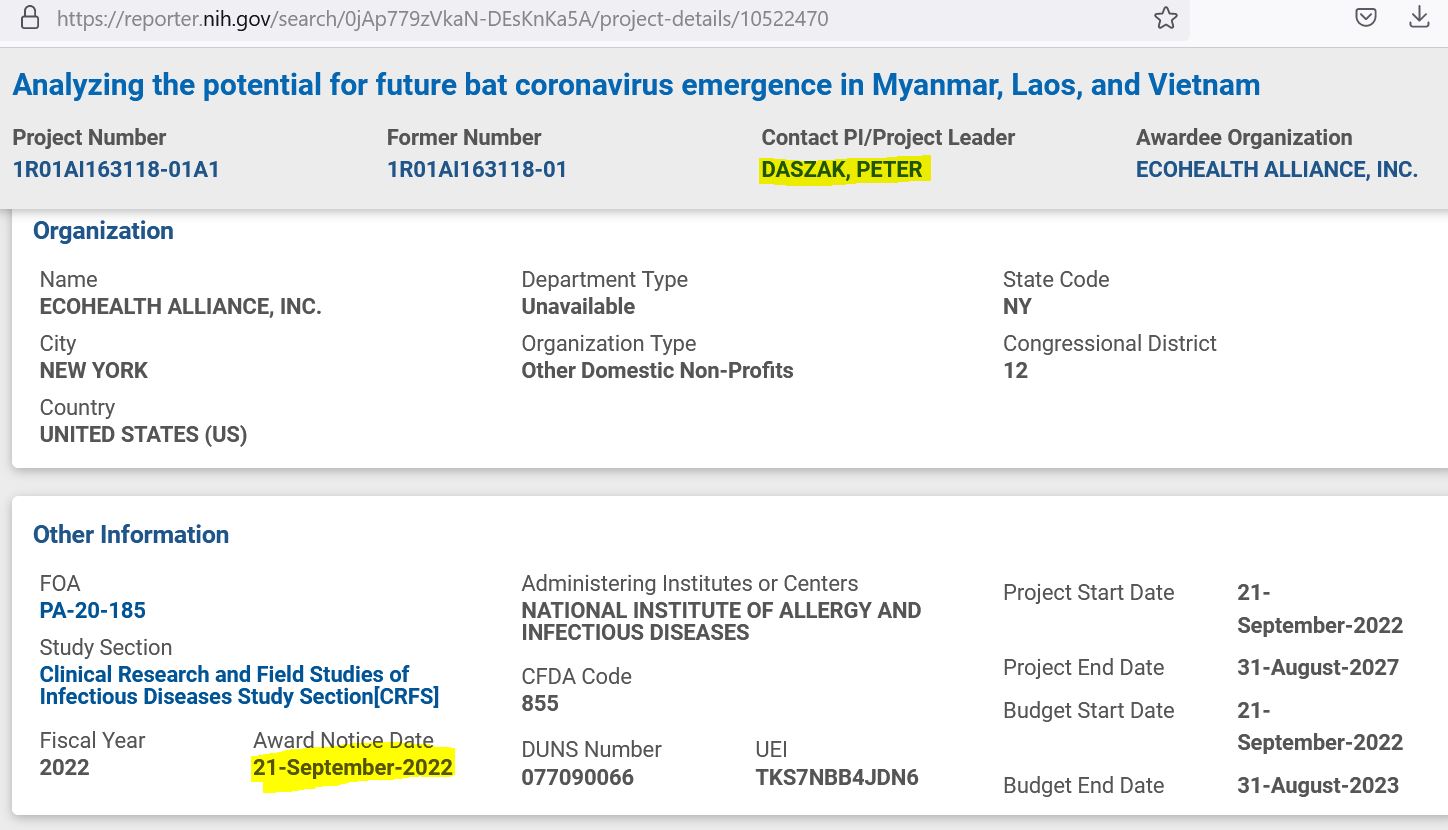Open the PA-20-185 FOA link
This screenshot has height=830, width=1448.
pyautogui.click(x=93, y=610)
